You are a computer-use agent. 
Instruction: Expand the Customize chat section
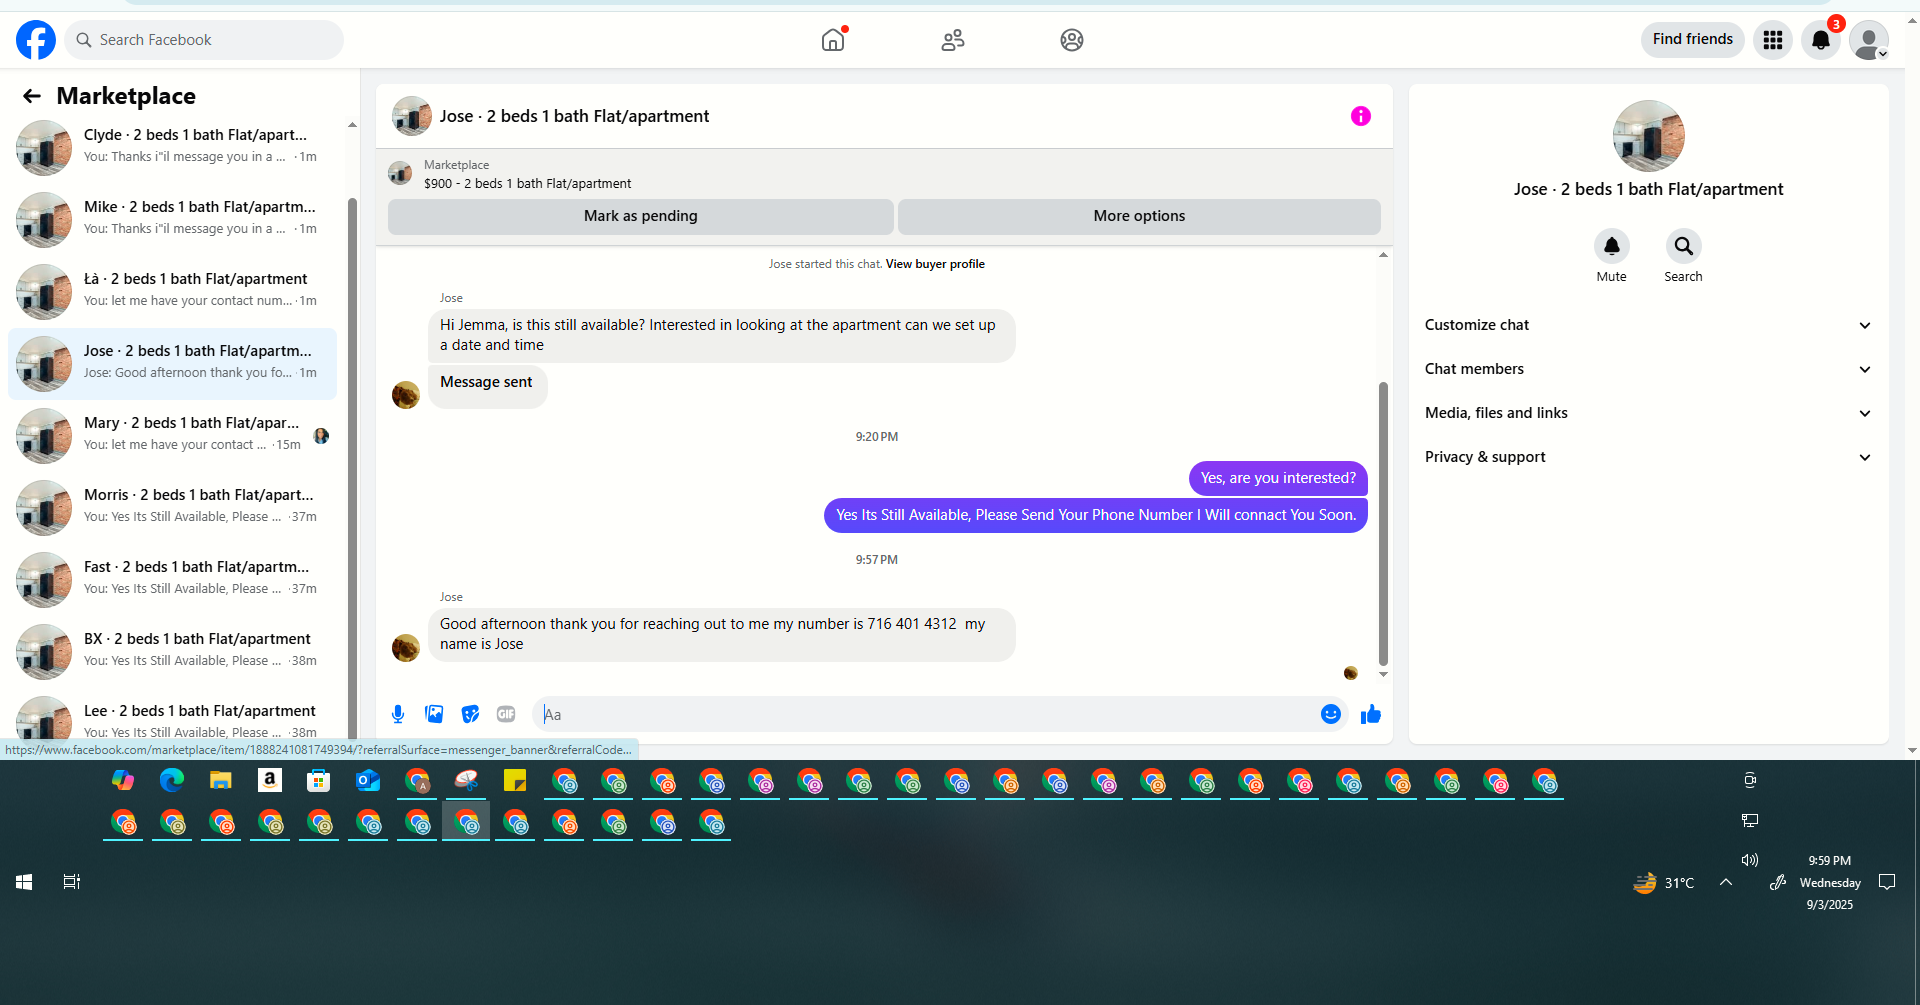(1649, 325)
